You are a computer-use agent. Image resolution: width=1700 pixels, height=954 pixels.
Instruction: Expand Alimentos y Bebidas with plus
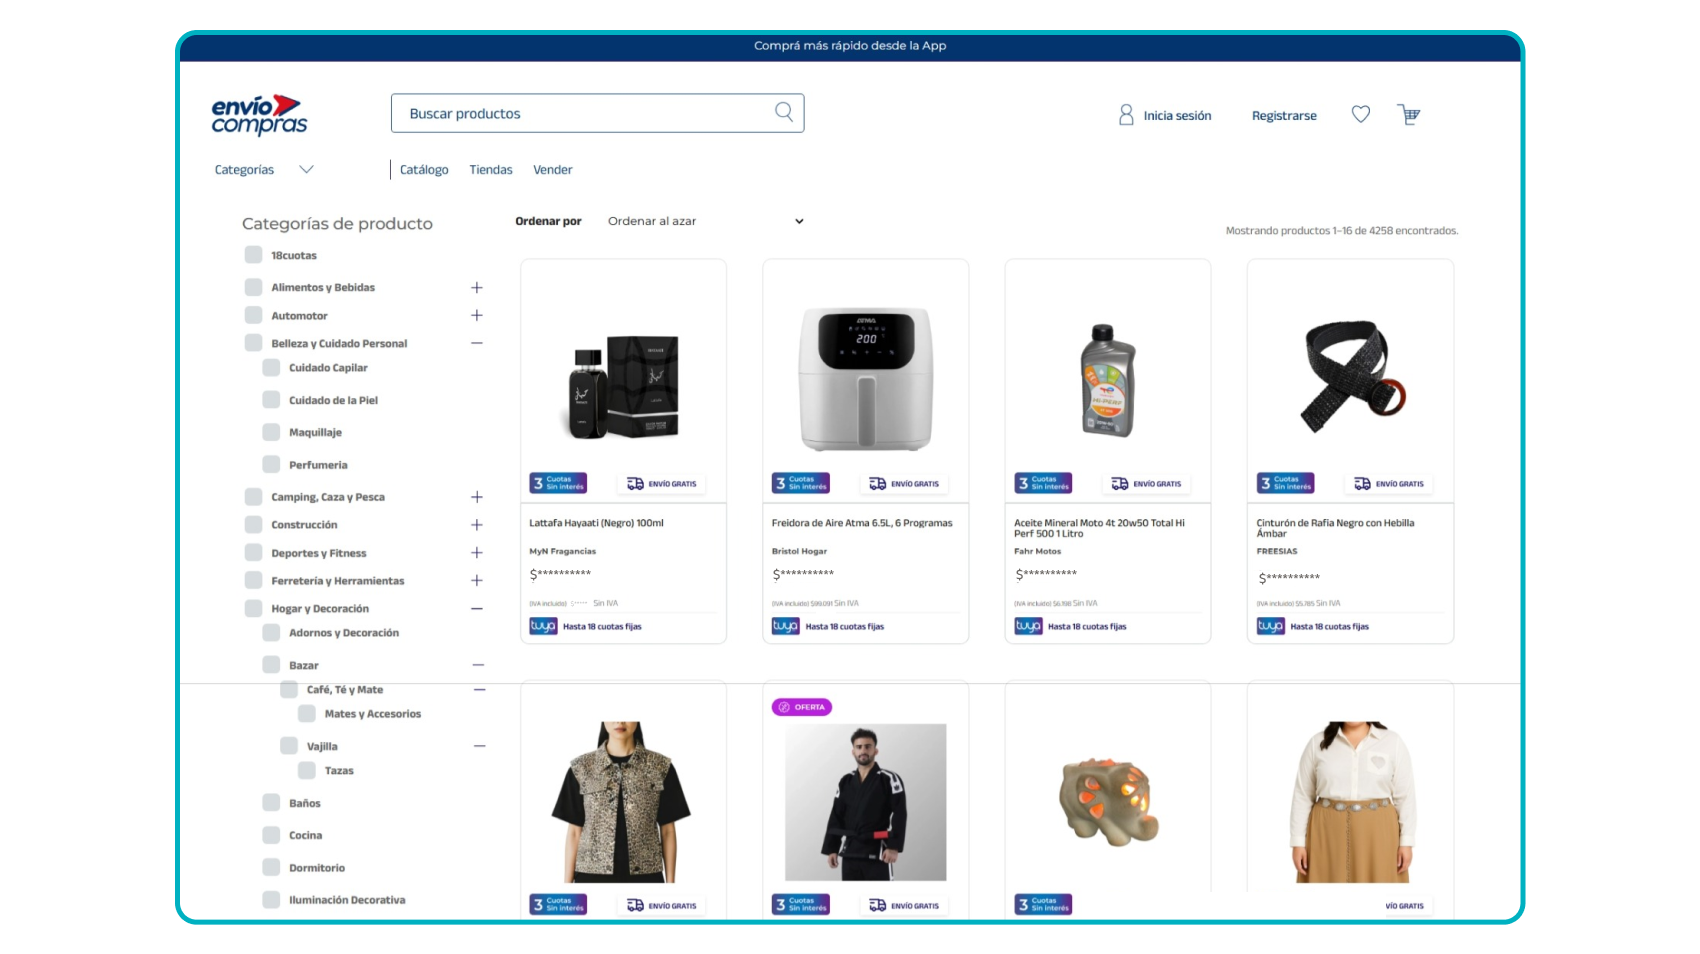pos(477,287)
